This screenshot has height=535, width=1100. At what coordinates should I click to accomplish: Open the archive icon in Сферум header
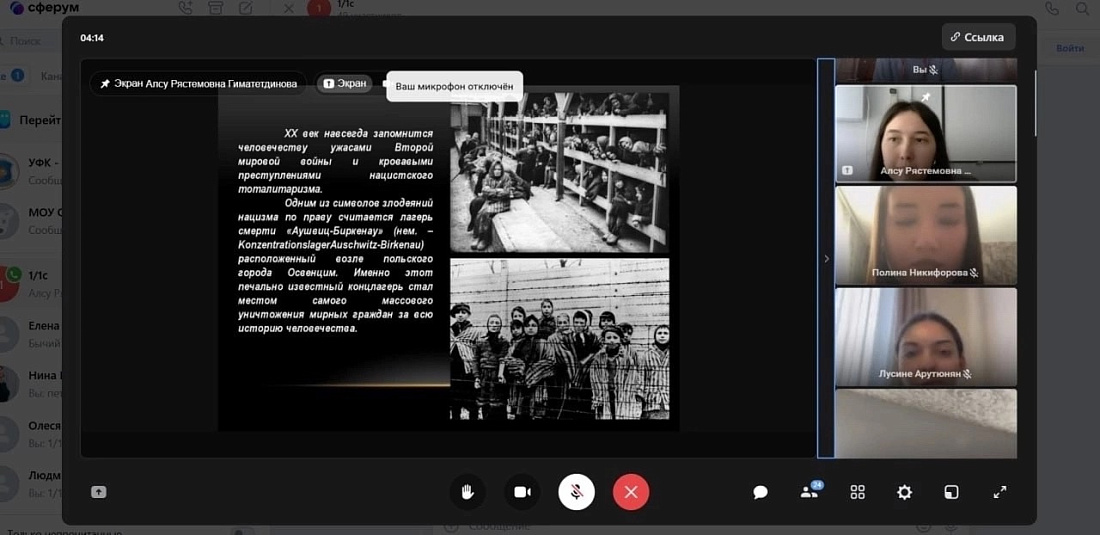(215, 8)
